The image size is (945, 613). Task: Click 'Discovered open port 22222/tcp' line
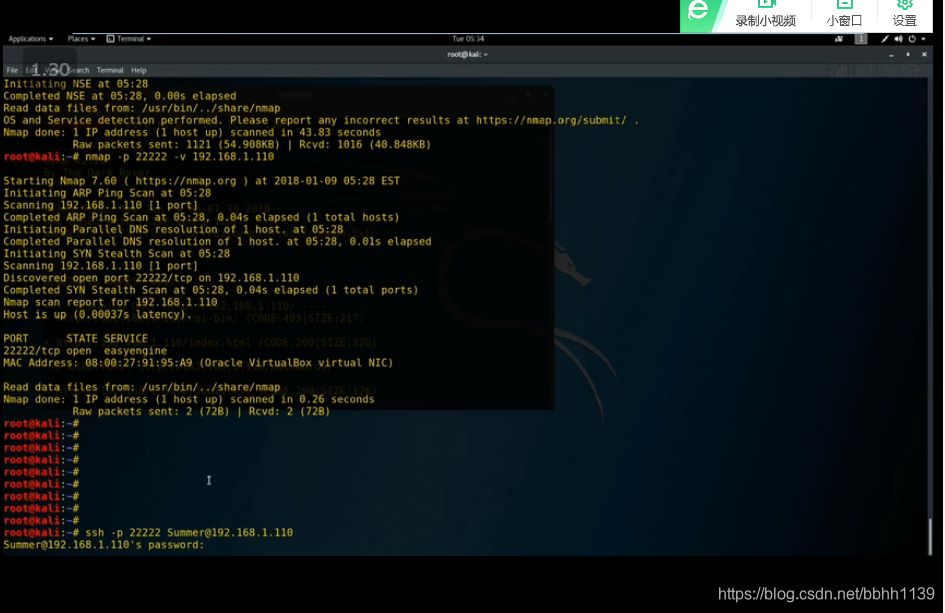pos(151,278)
